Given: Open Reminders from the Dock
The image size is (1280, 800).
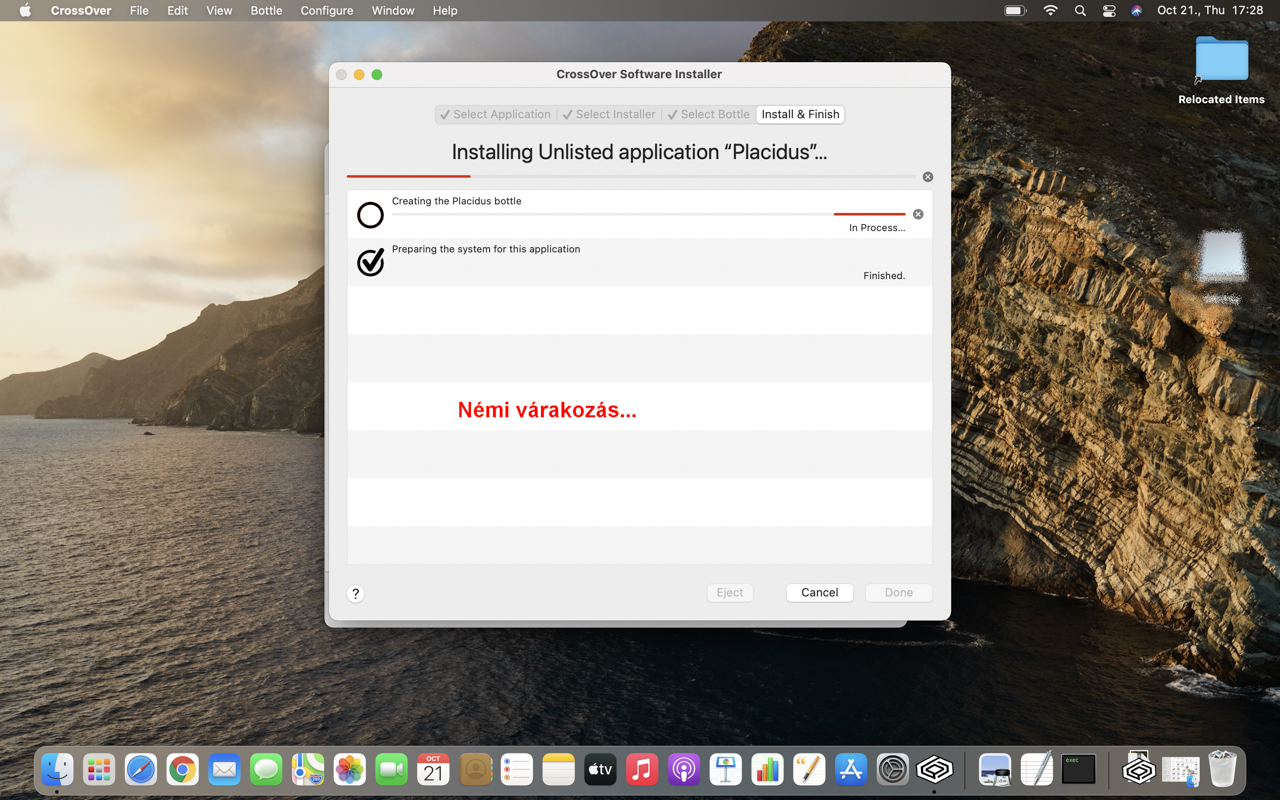Looking at the screenshot, I should click(517, 769).
